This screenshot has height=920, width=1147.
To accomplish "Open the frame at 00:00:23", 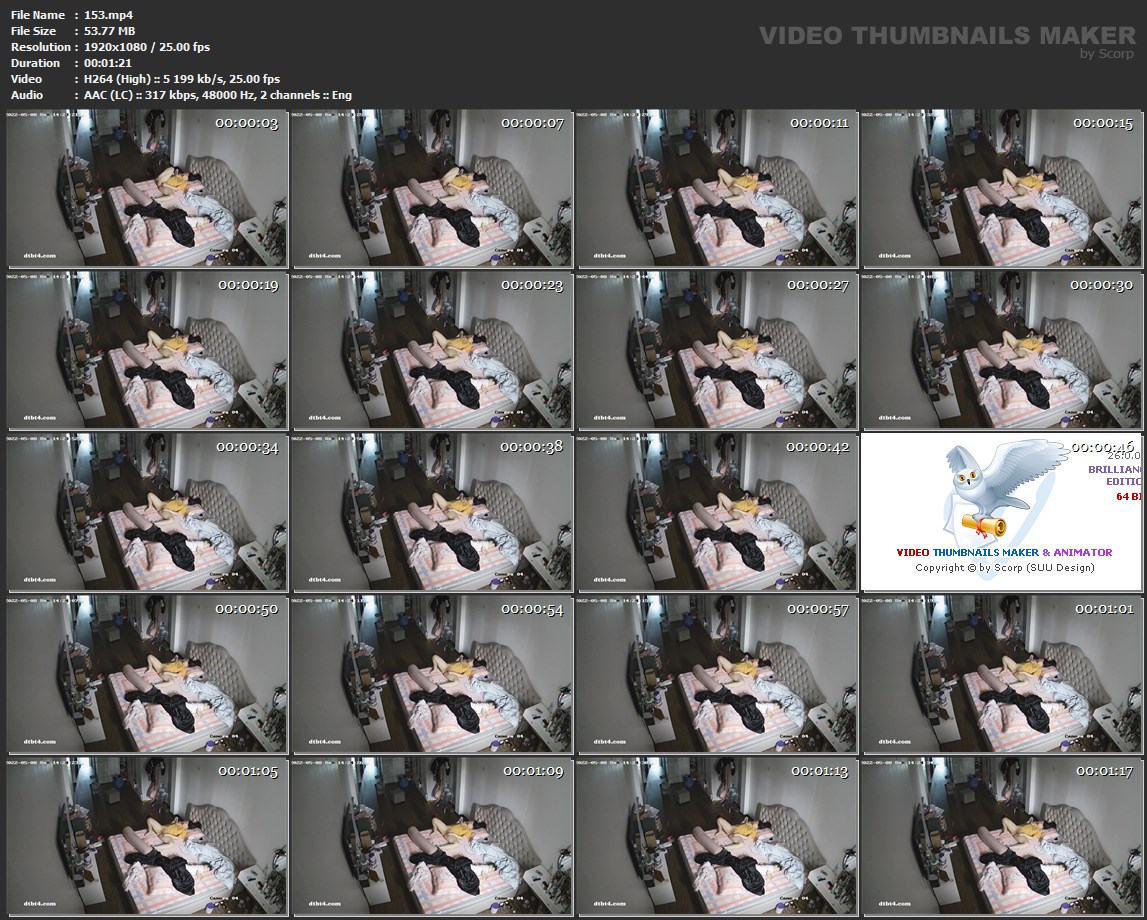I will point(432,351).
